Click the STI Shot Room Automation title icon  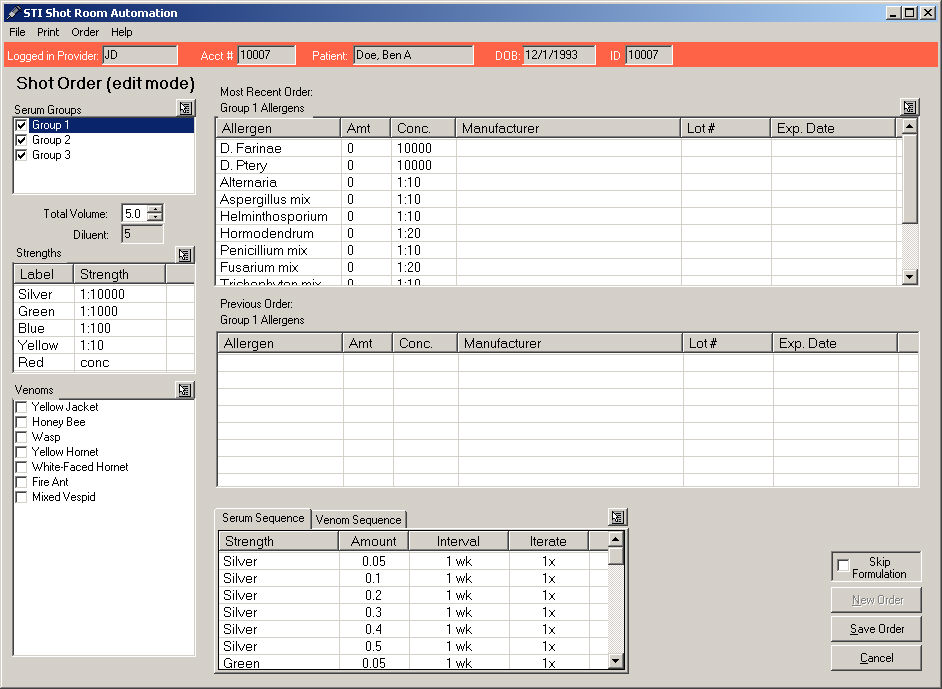click(13, 13)
